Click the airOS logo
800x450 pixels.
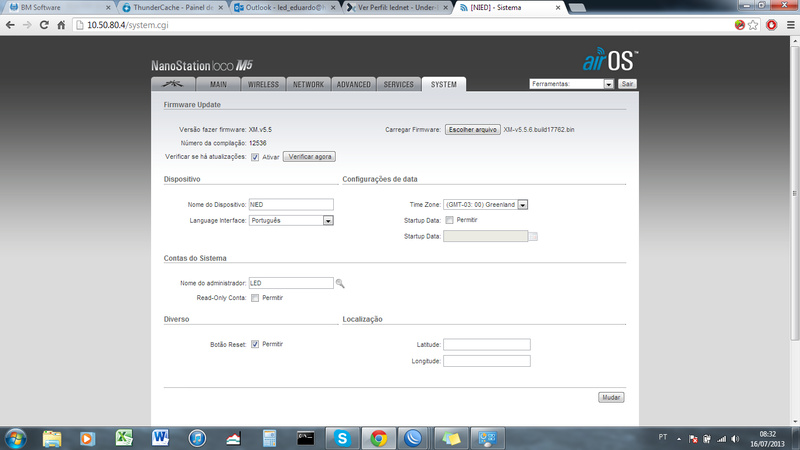click(x=610, y=60)
